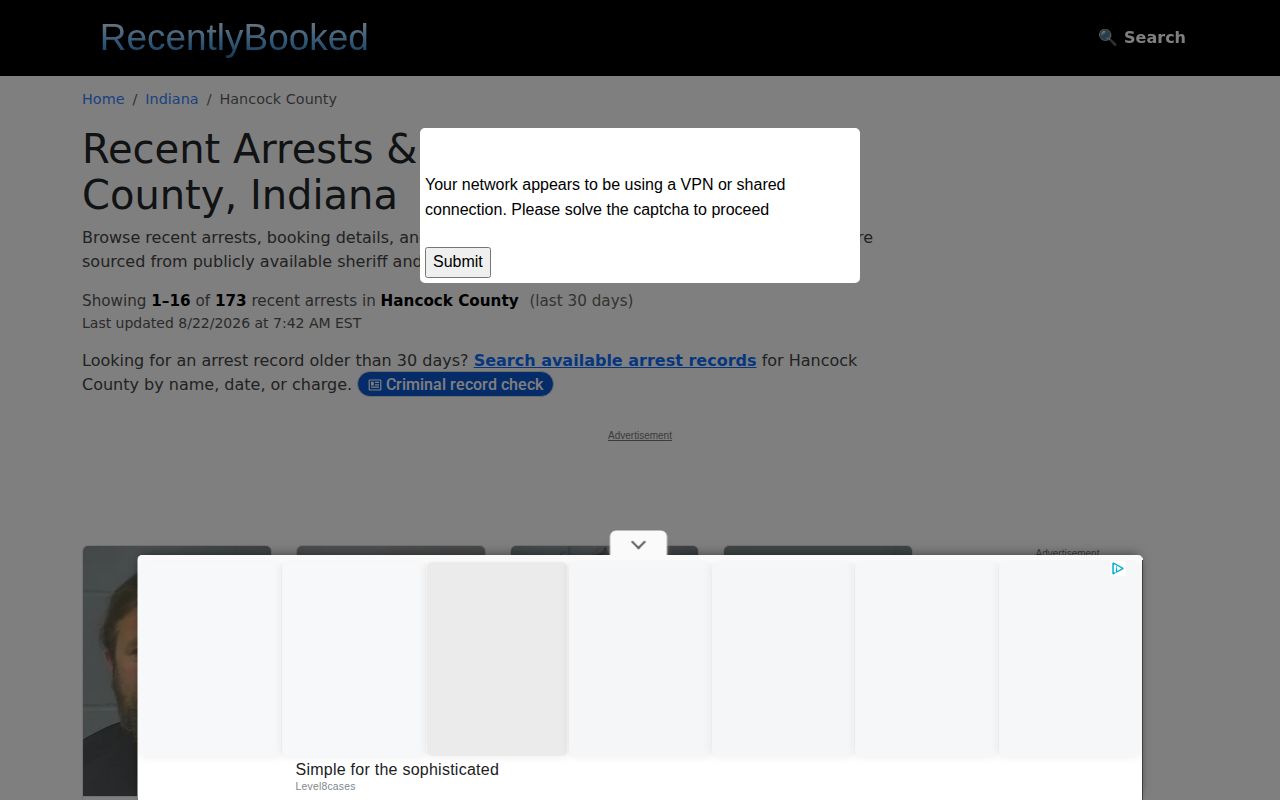Open the Criminal record check badge
This screenshot has height=800, width=1280.
click(455, 385)
